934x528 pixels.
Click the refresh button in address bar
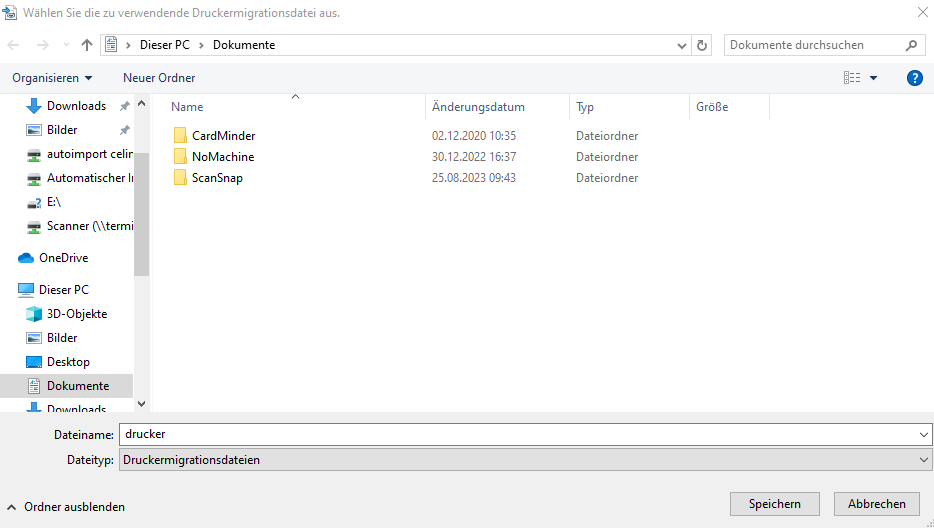702,45
